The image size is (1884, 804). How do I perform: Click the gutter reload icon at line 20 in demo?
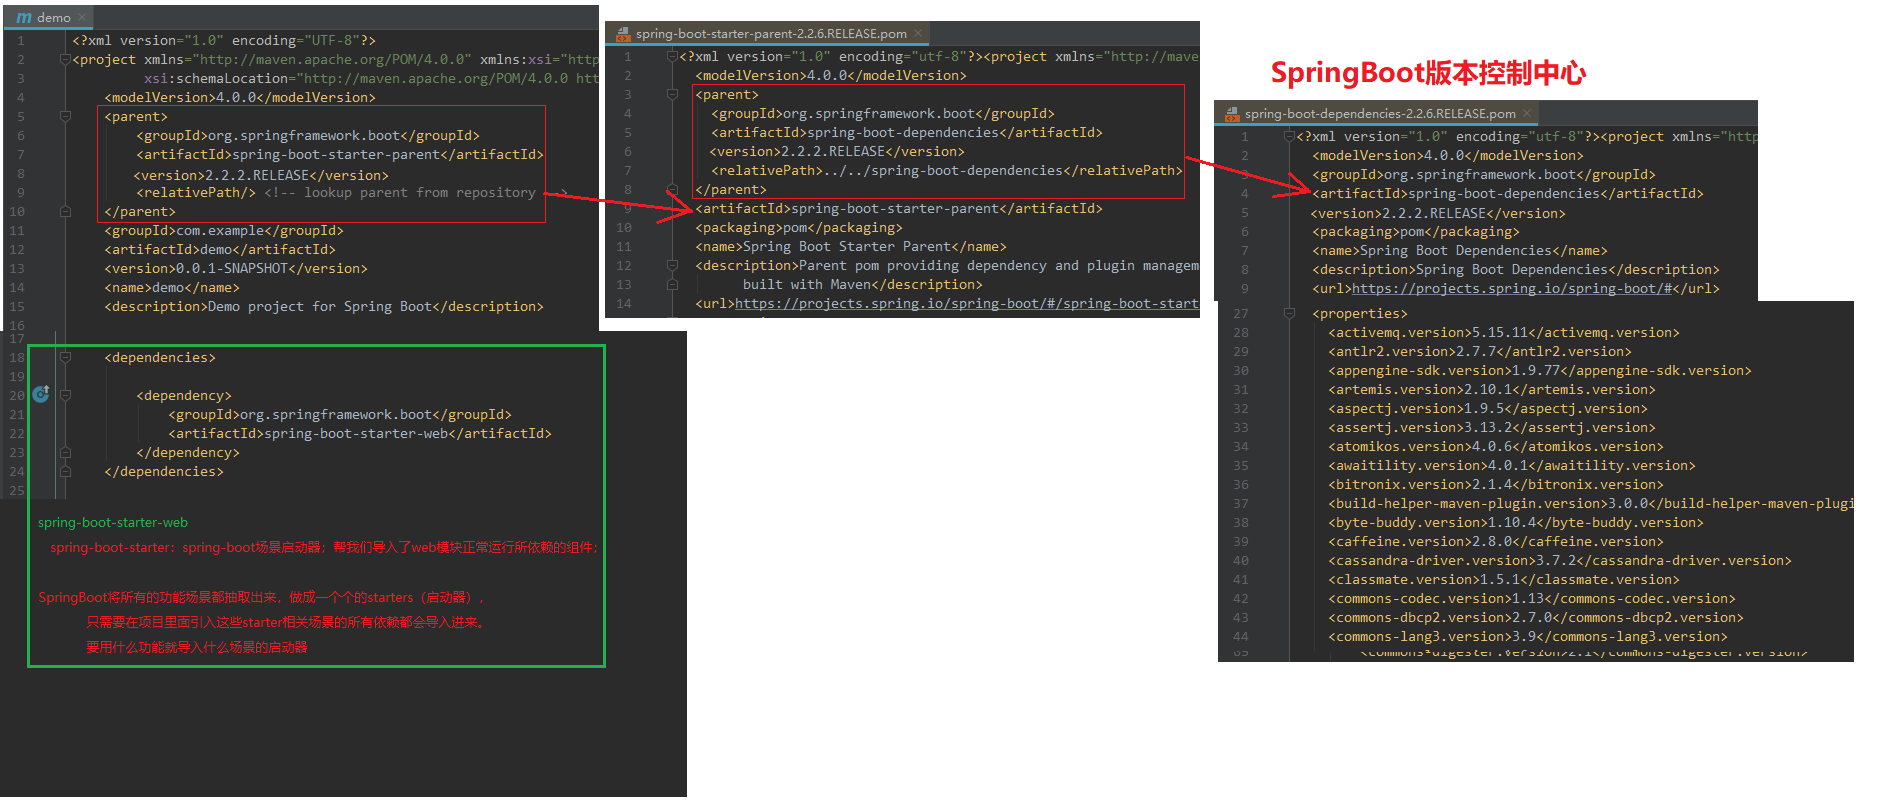pos(41,394)
